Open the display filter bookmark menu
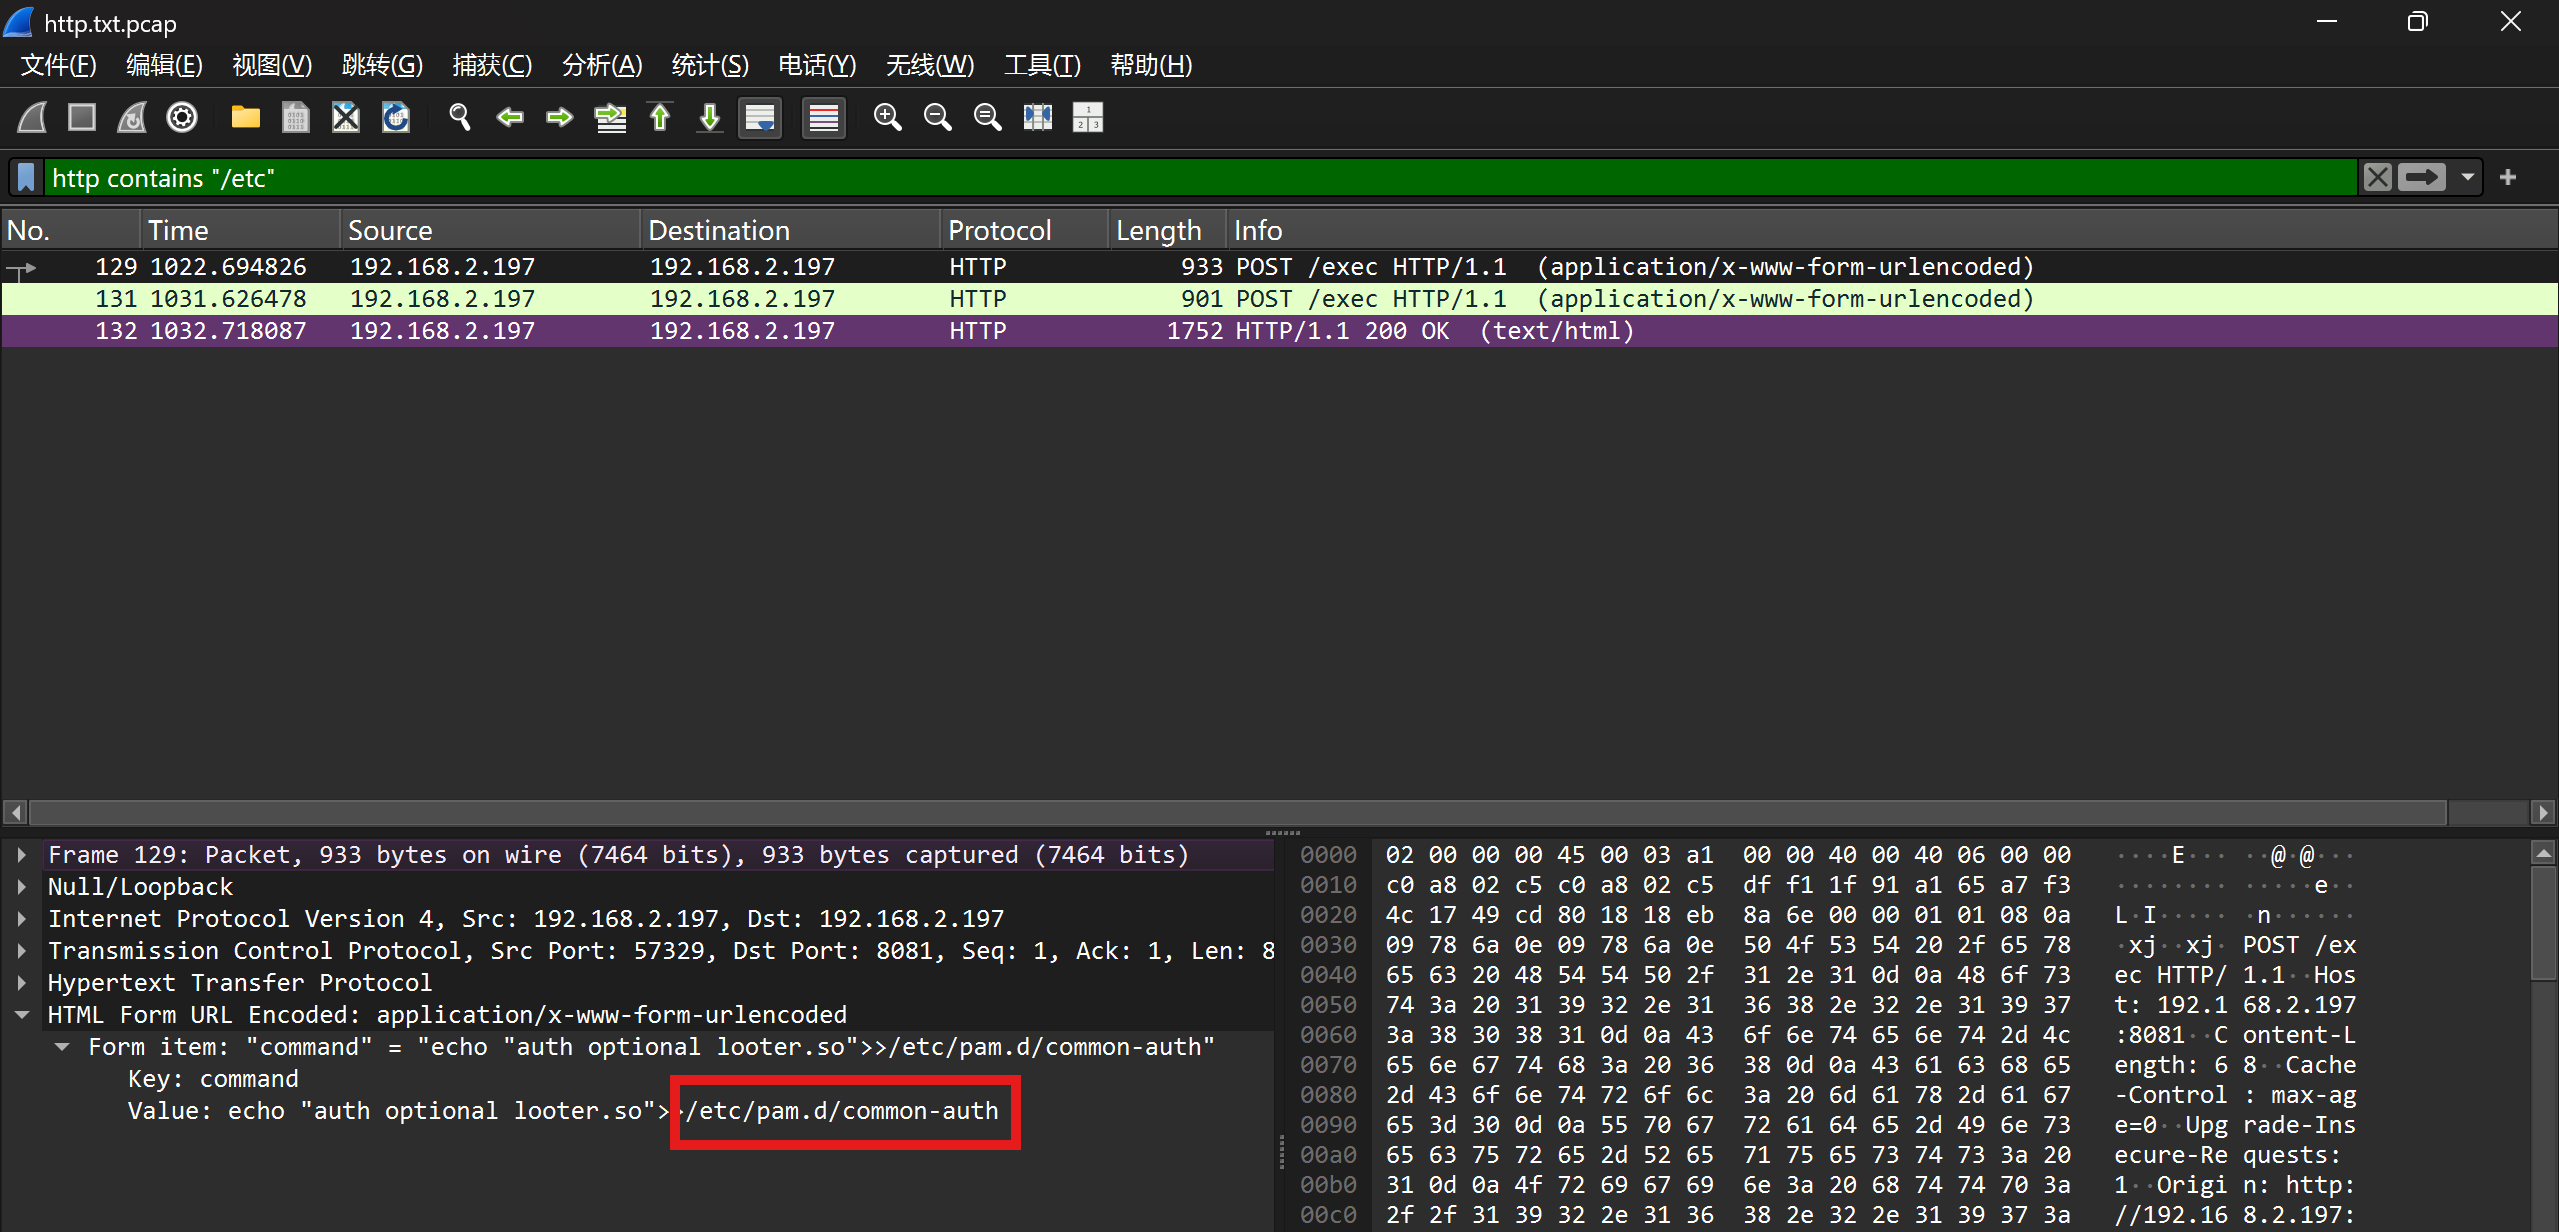The width and height of the screenshot is (2559, 1232). coord(27,178)
